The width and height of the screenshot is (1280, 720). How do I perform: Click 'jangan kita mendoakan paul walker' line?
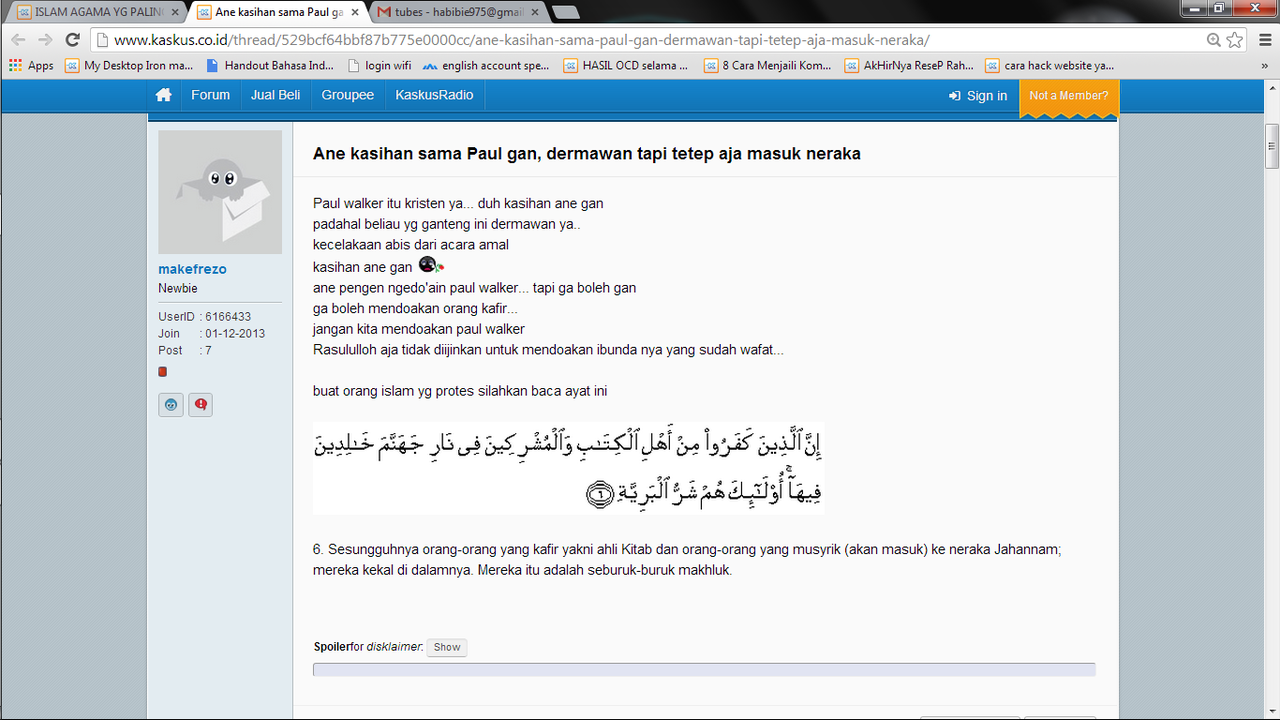click(419, 329)
